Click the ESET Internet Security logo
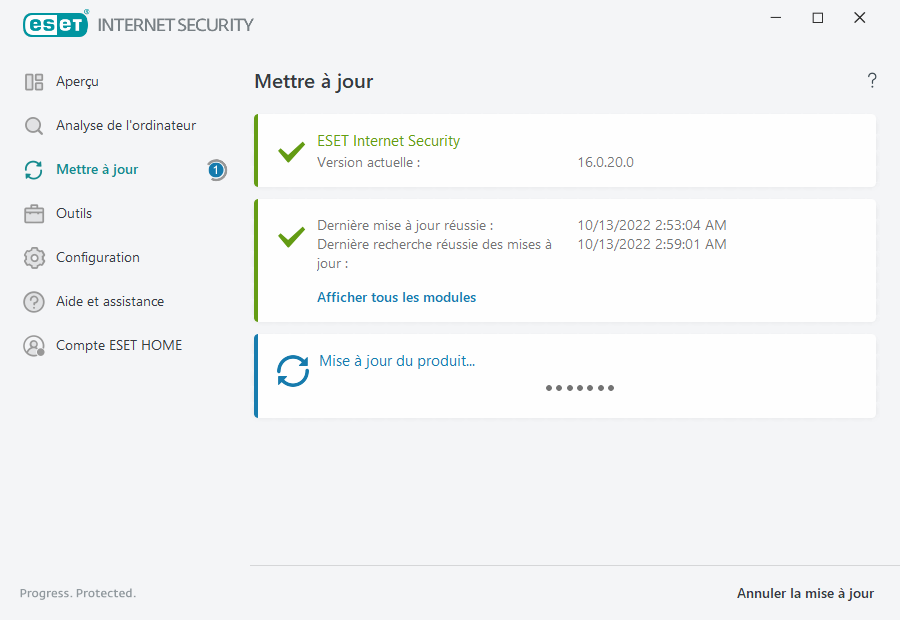 point(138,24)
